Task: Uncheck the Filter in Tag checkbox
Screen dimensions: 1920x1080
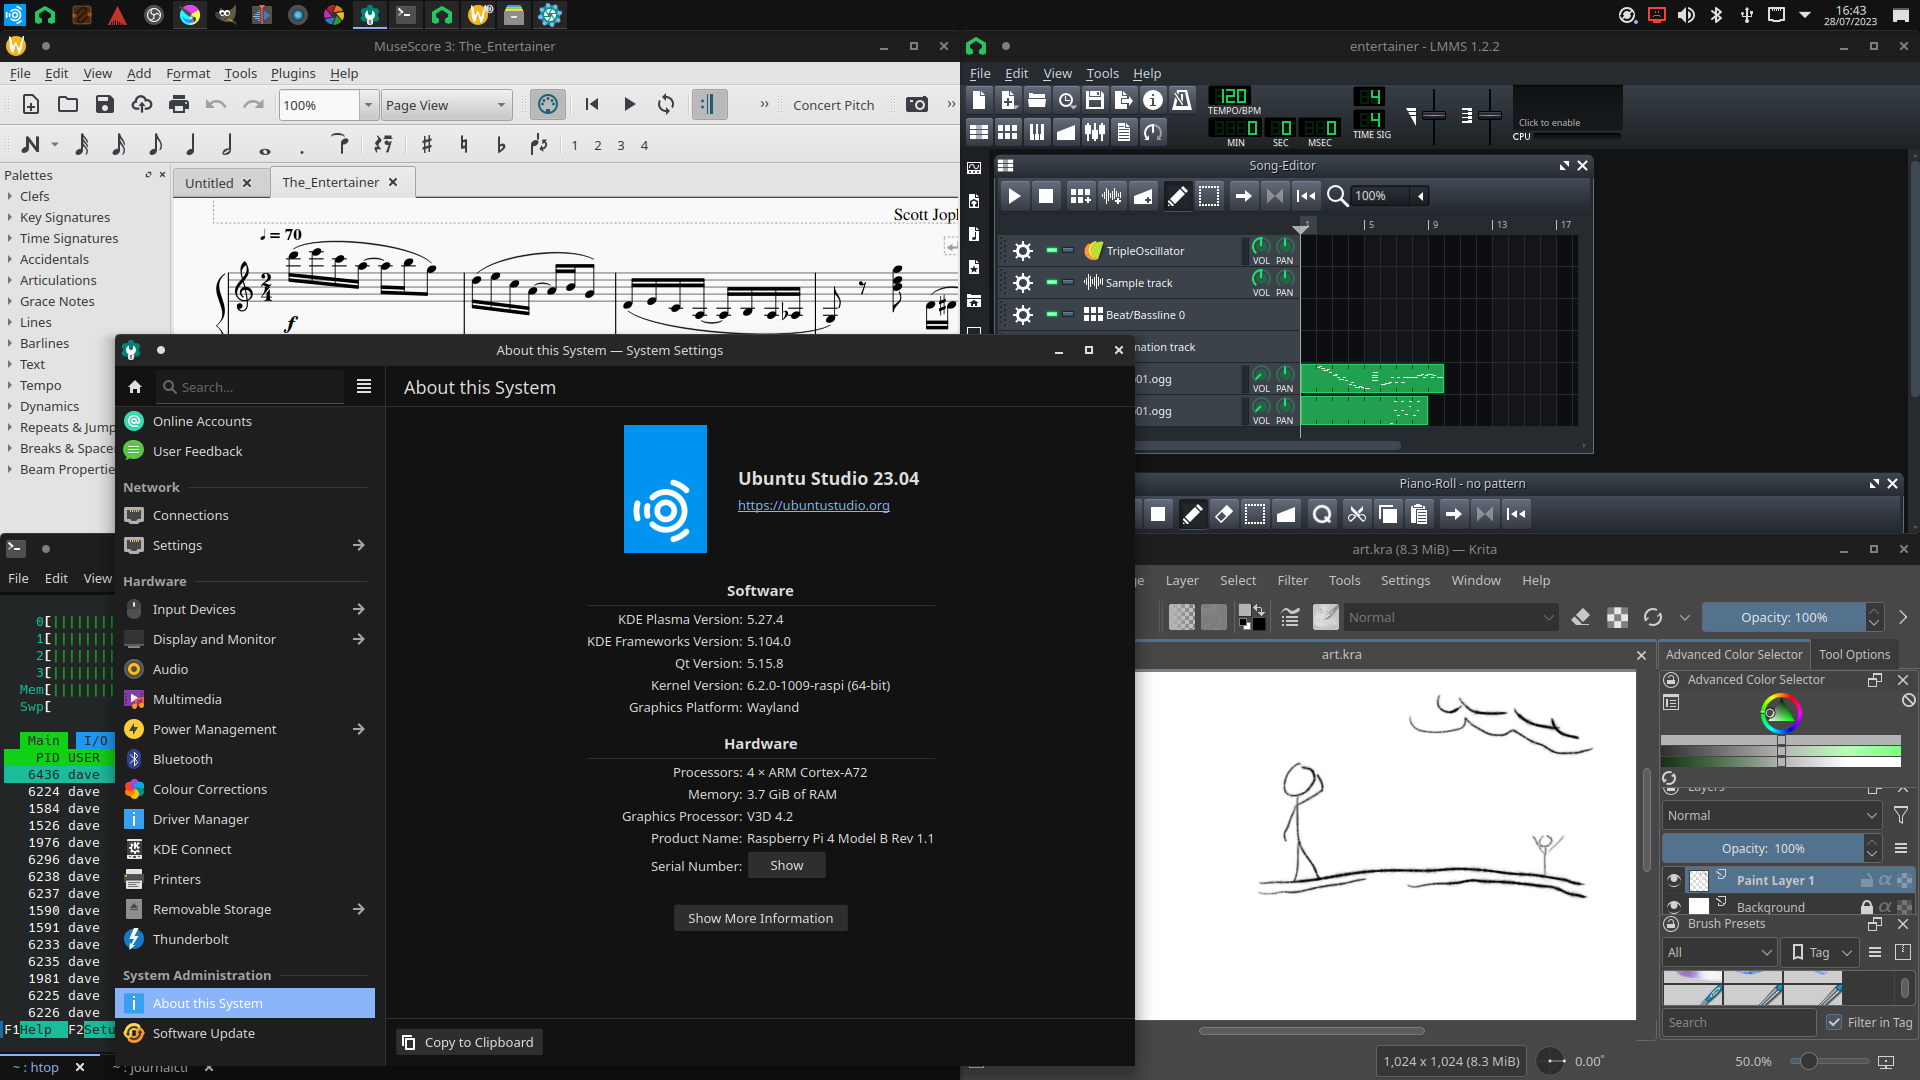Action: pyautogui.click(x=1834, y=1022)
